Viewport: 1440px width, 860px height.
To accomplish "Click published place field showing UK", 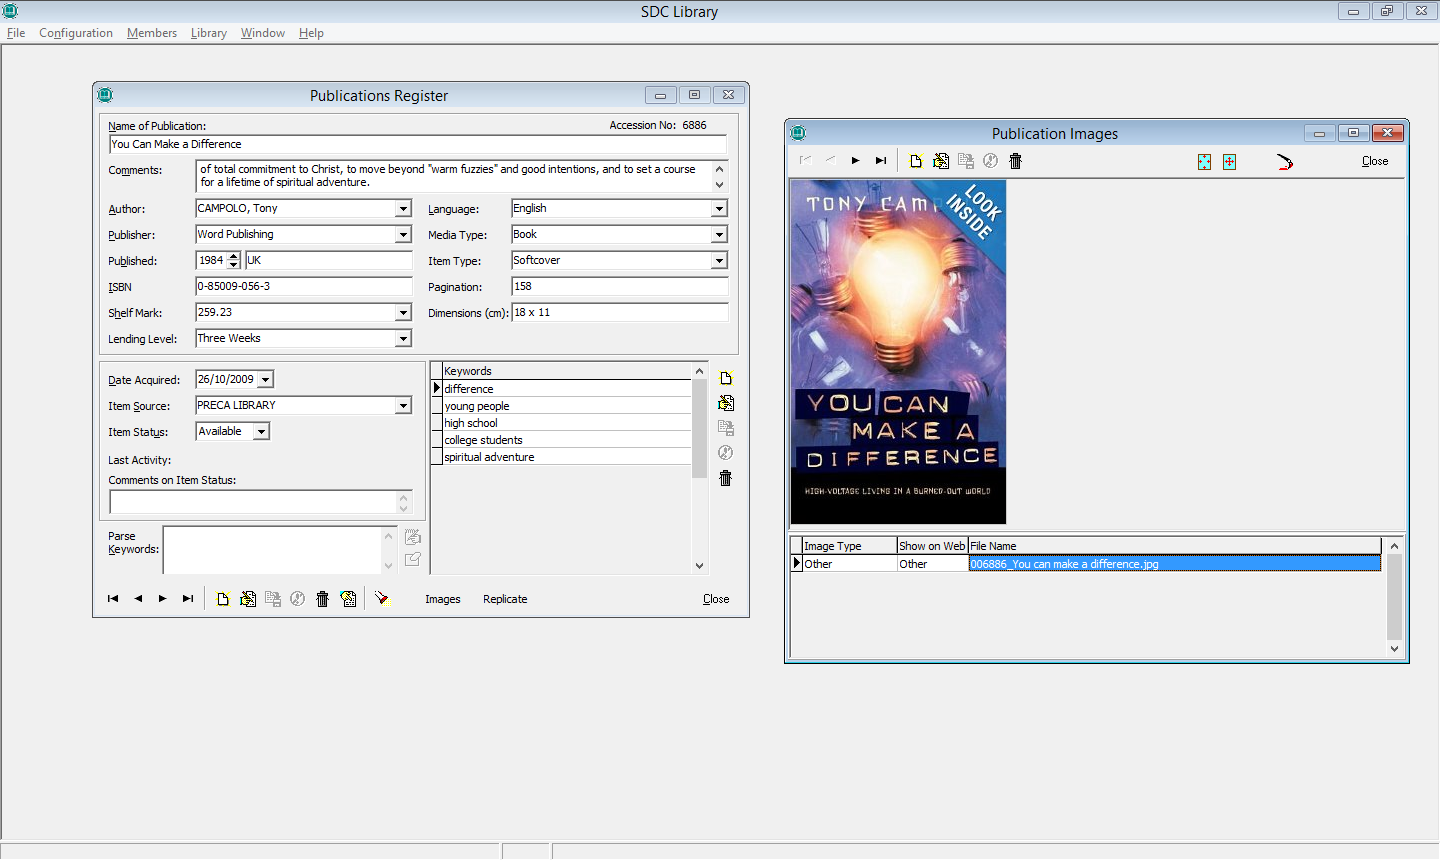I will (329, 261).
